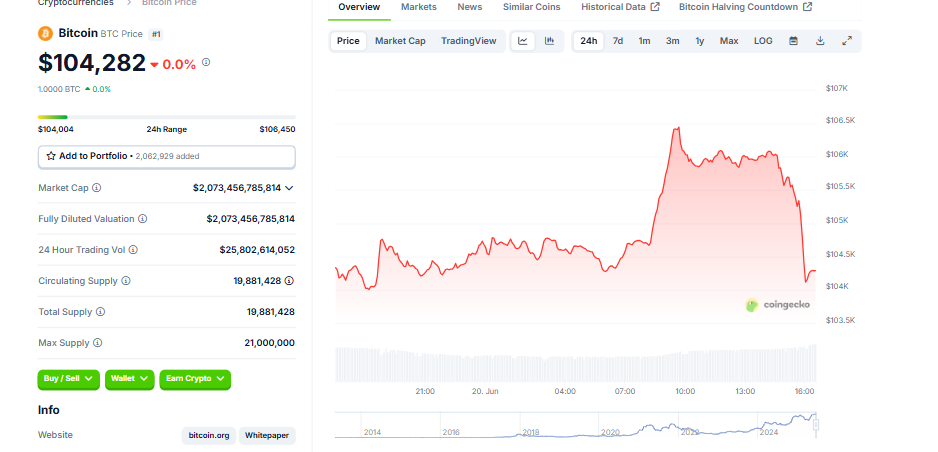Viewport: 938px width, 452px height.
Task: Click the $104,282 price value
Action: click(92, 63)
